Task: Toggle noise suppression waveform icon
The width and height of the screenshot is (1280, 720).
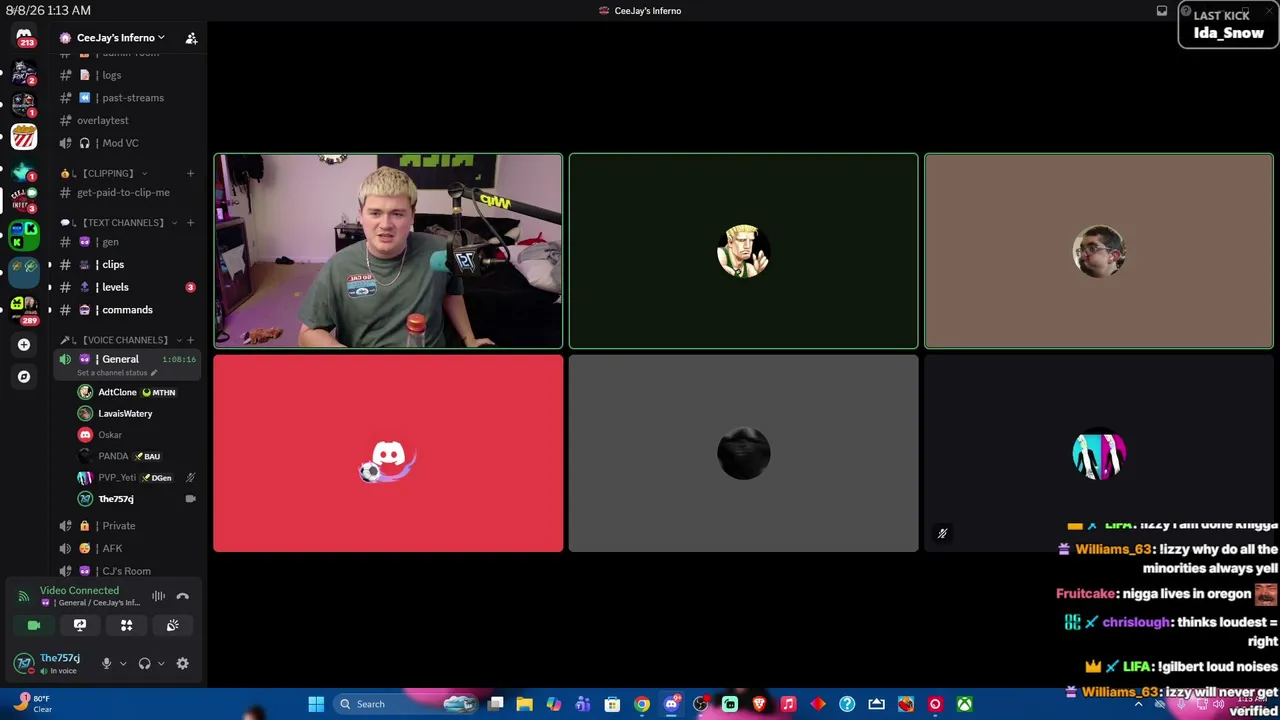Action: point(158,596)
